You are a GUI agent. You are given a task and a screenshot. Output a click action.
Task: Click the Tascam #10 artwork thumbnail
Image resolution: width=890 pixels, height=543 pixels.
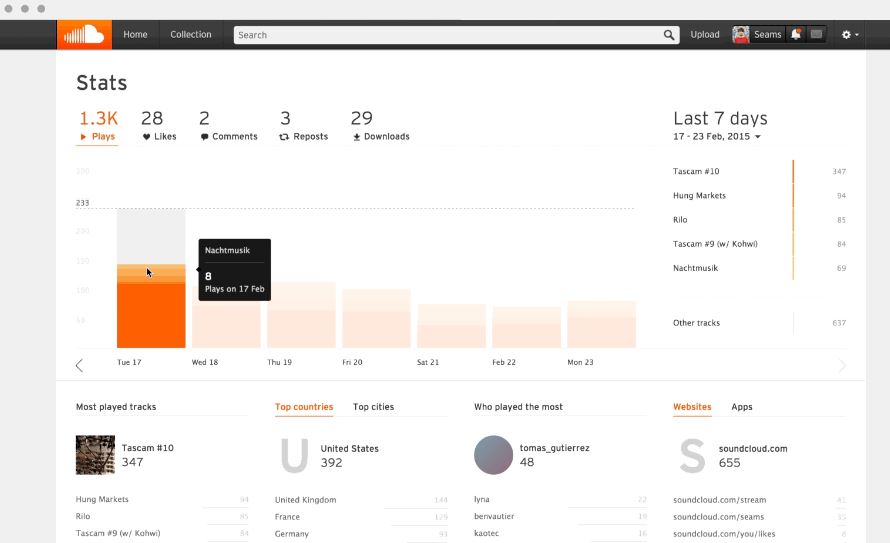click(x=95, y=455)
